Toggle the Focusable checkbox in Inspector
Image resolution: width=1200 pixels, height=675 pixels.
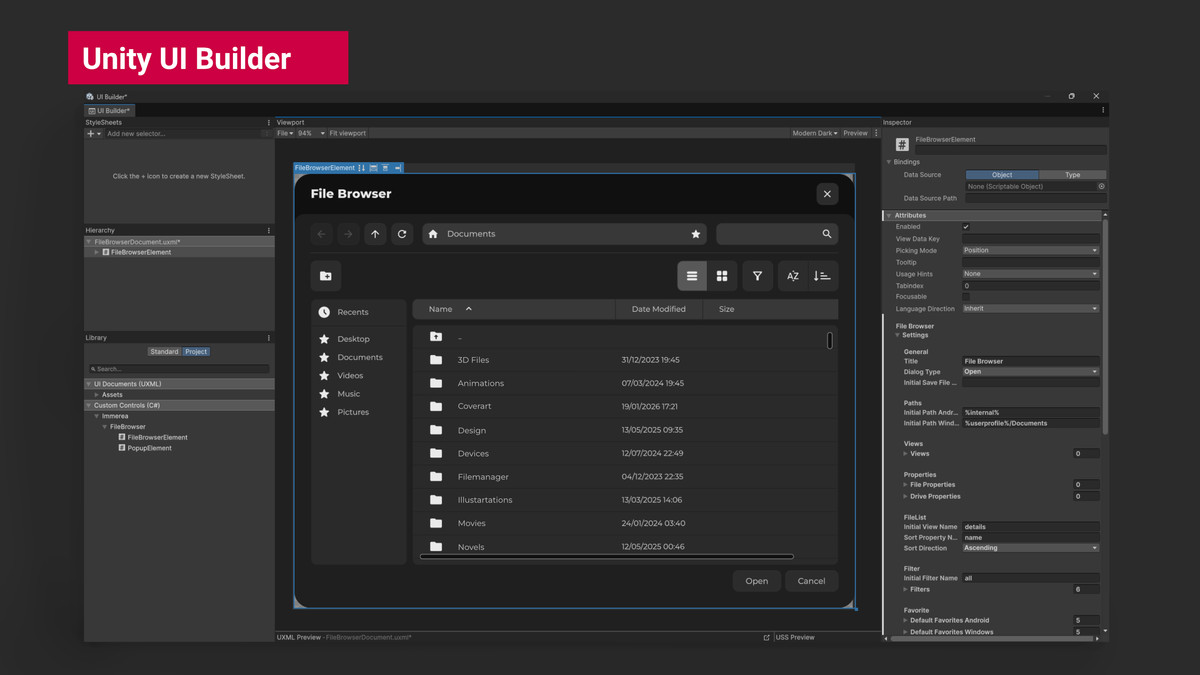966,297
